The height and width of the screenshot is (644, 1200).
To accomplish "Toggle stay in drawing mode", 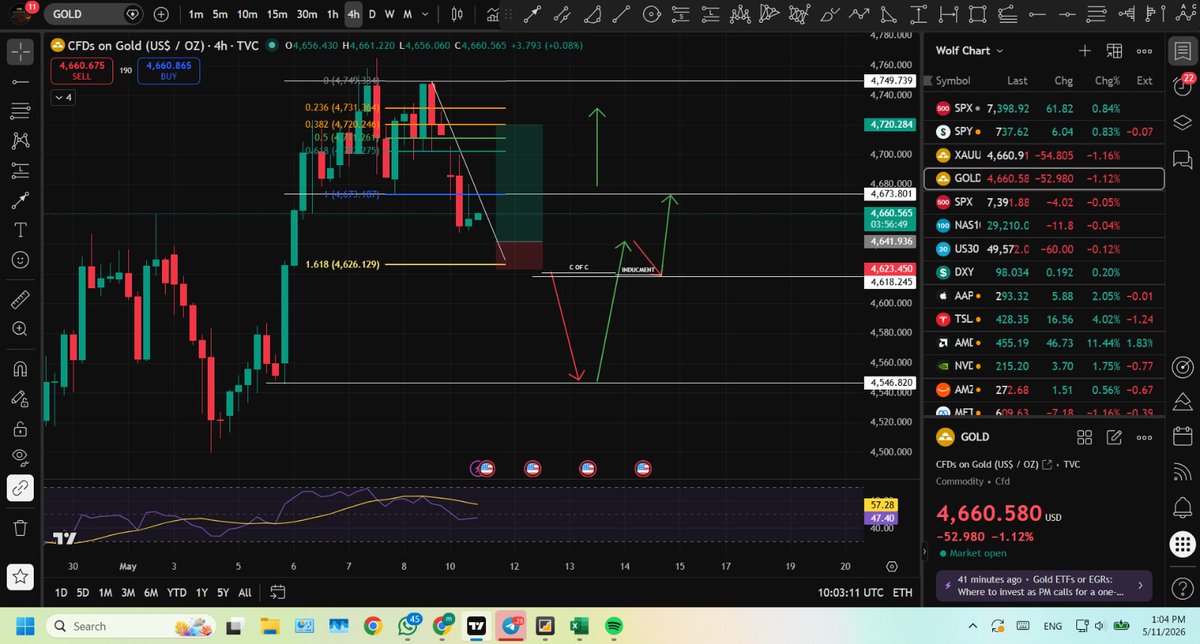I will point(20,398).
